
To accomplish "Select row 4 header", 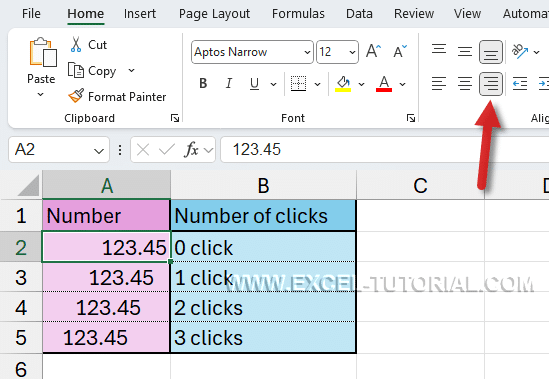I will tap(21, 308).
